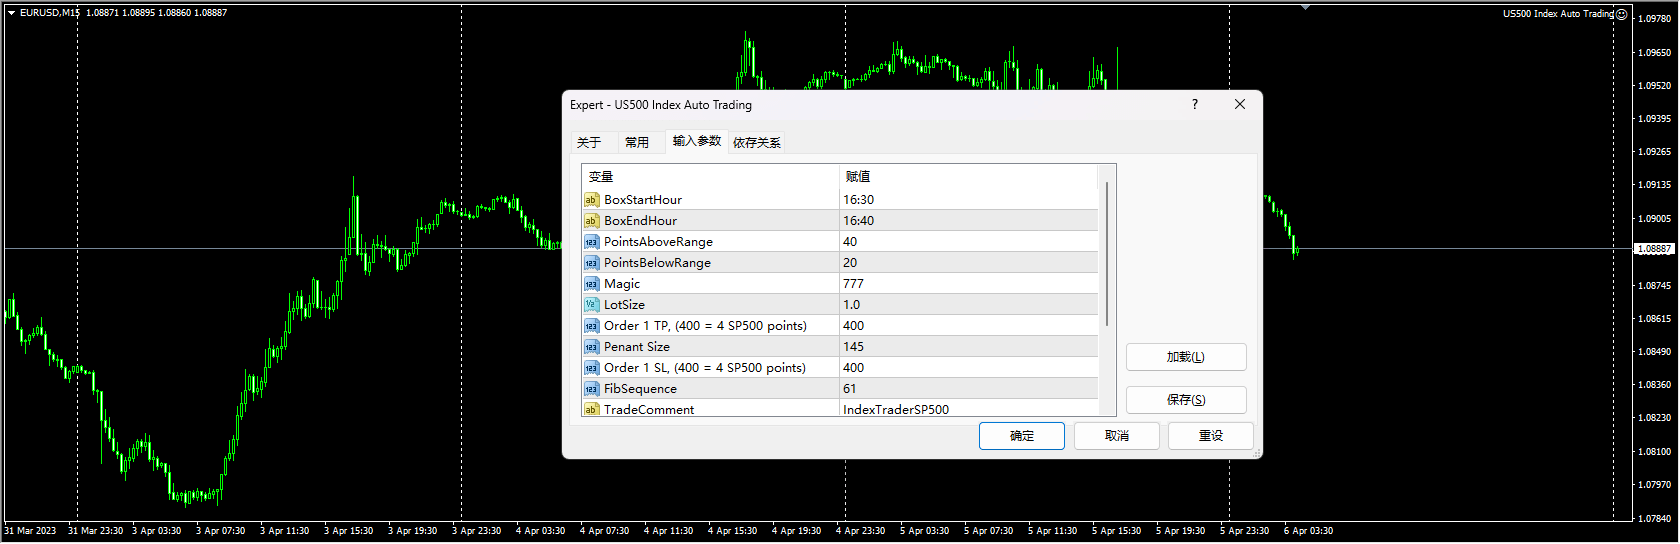Confirm with the 确定 button
This screenshot has height=544, width=1680.
click(1022, 436)
